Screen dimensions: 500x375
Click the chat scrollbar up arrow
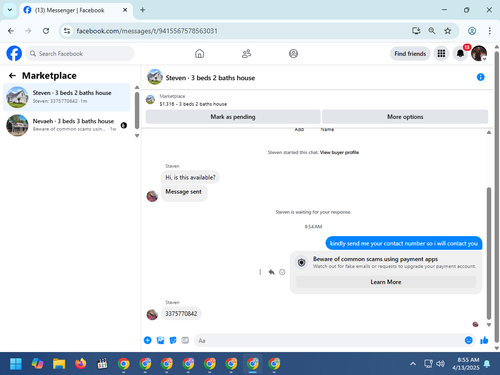coord(489,132)
